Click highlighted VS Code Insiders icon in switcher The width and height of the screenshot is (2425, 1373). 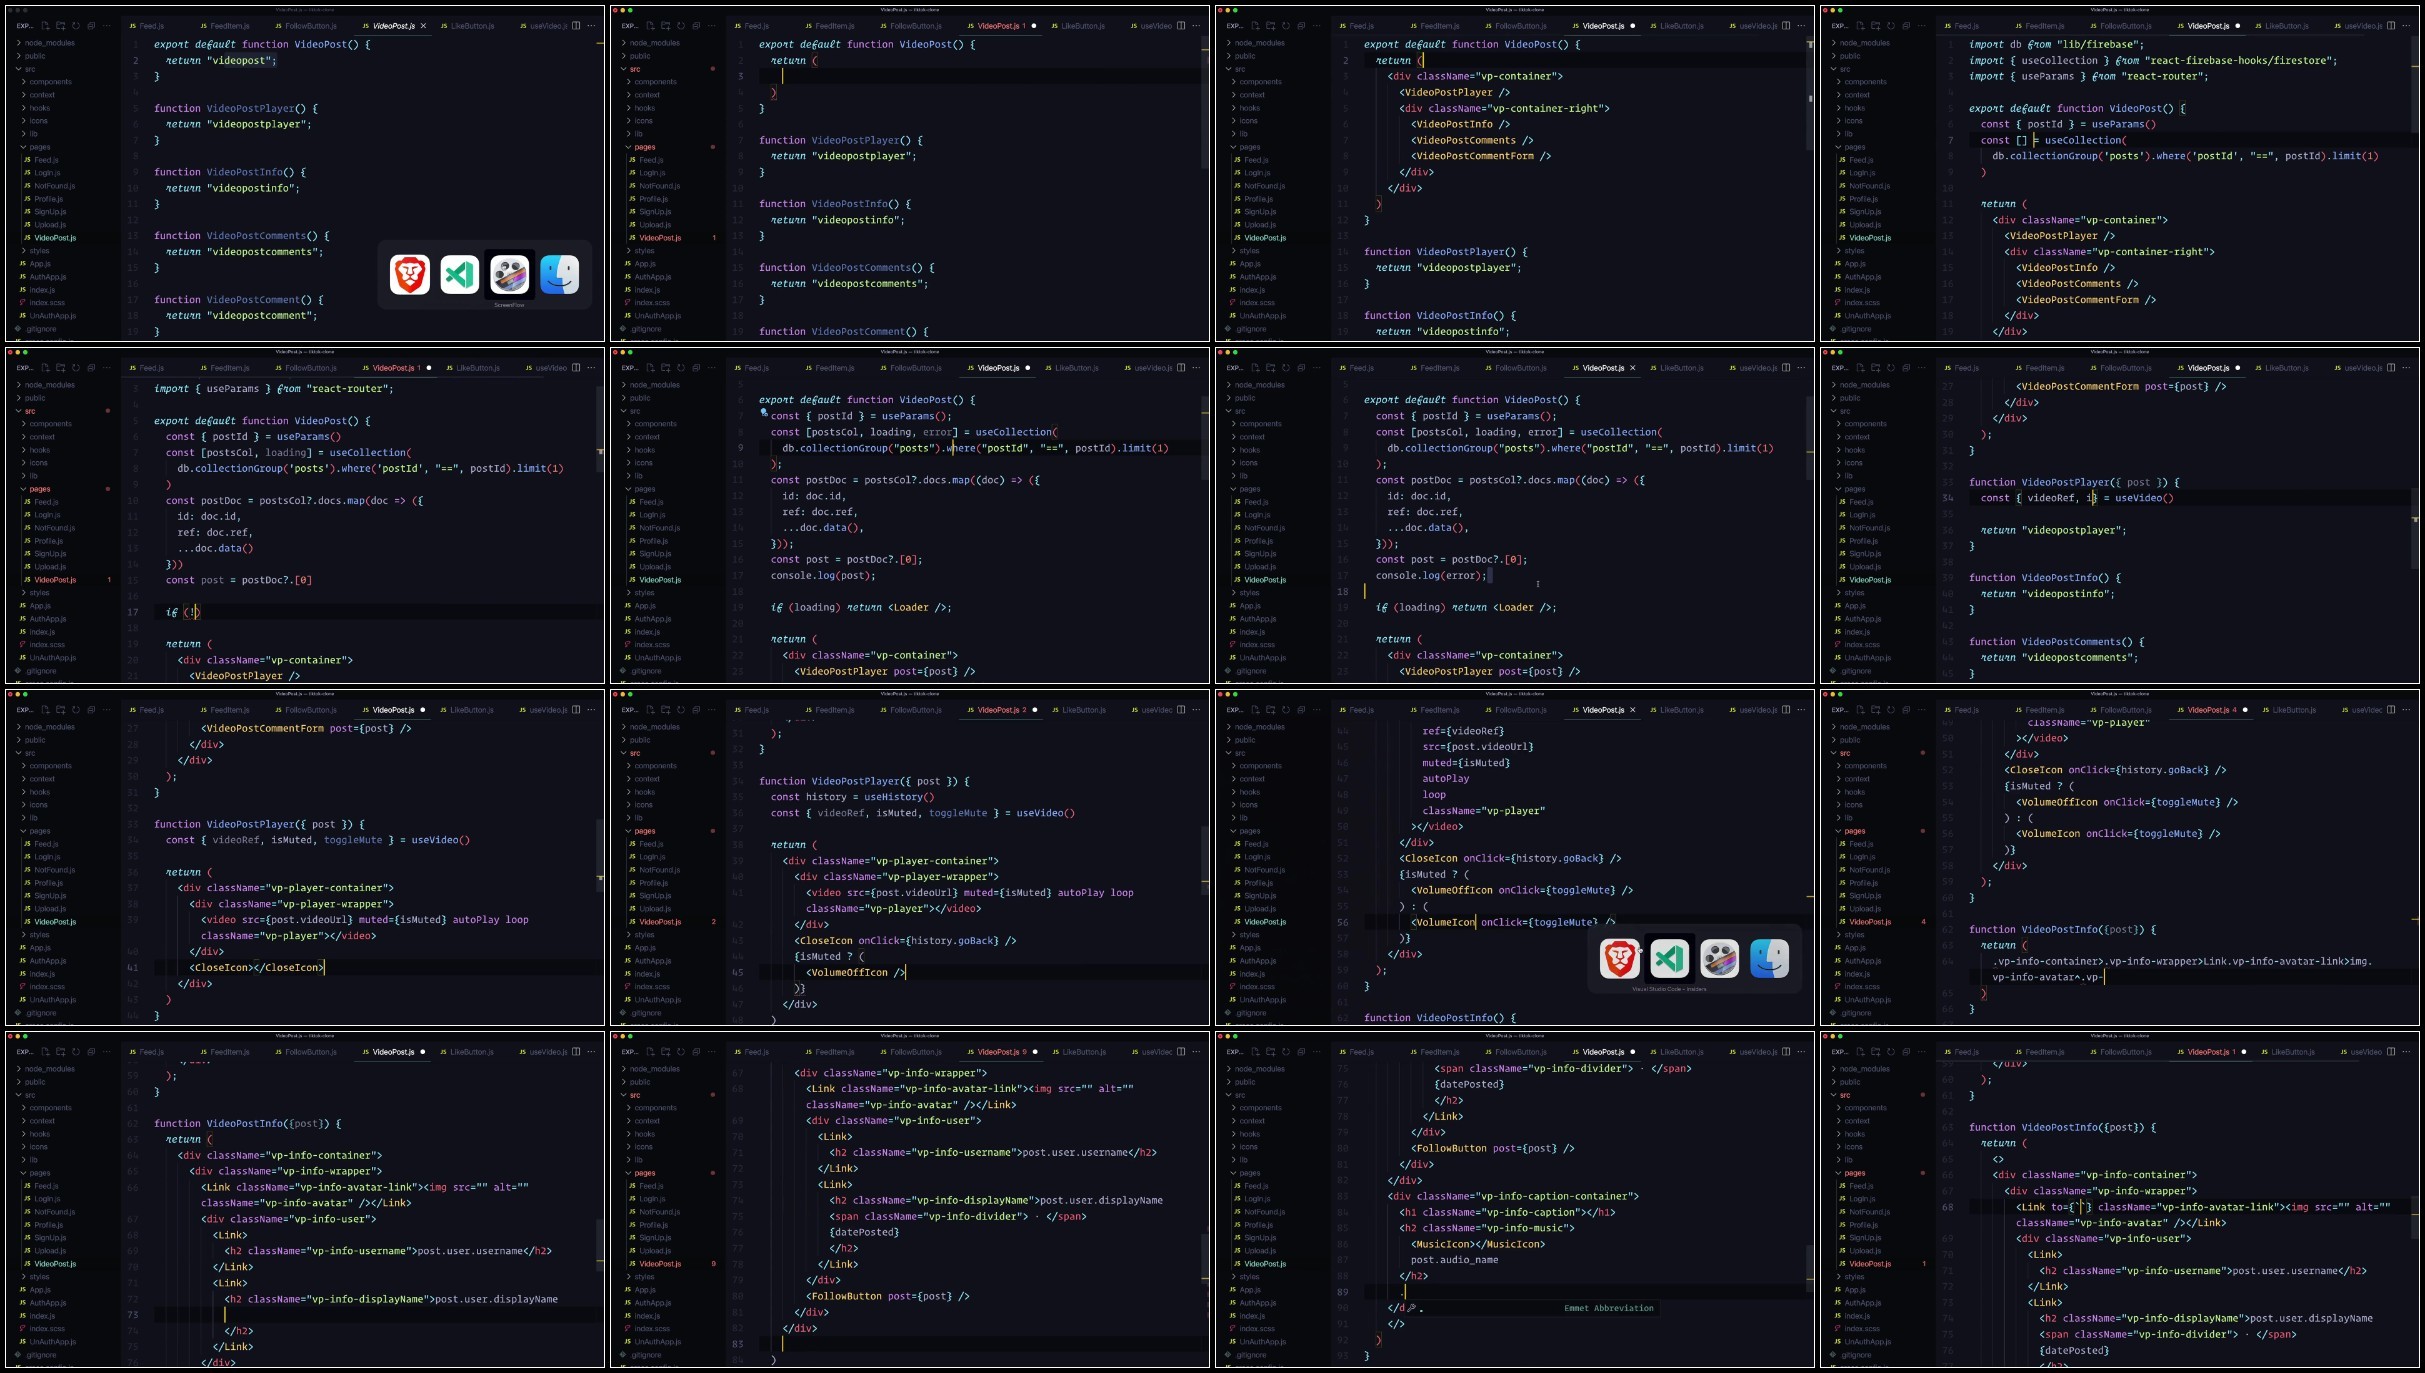[x=1669, y=959]
